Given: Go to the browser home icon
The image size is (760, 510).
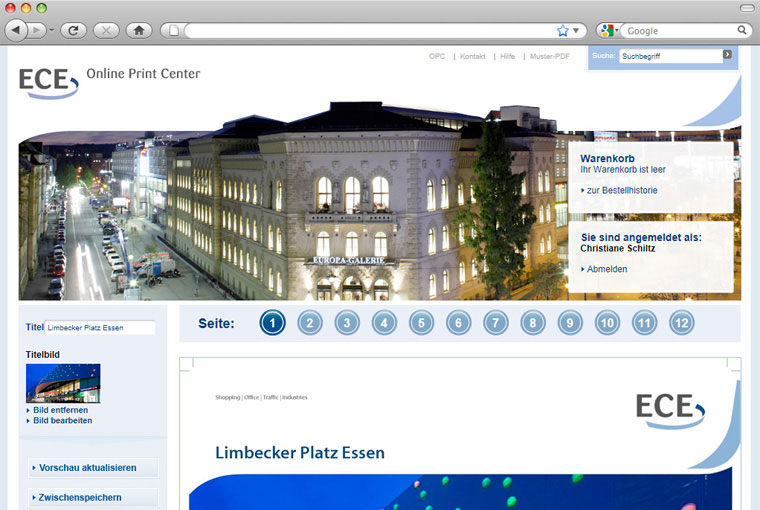Looking at the screenshot, I should click(x=138, y=31).
